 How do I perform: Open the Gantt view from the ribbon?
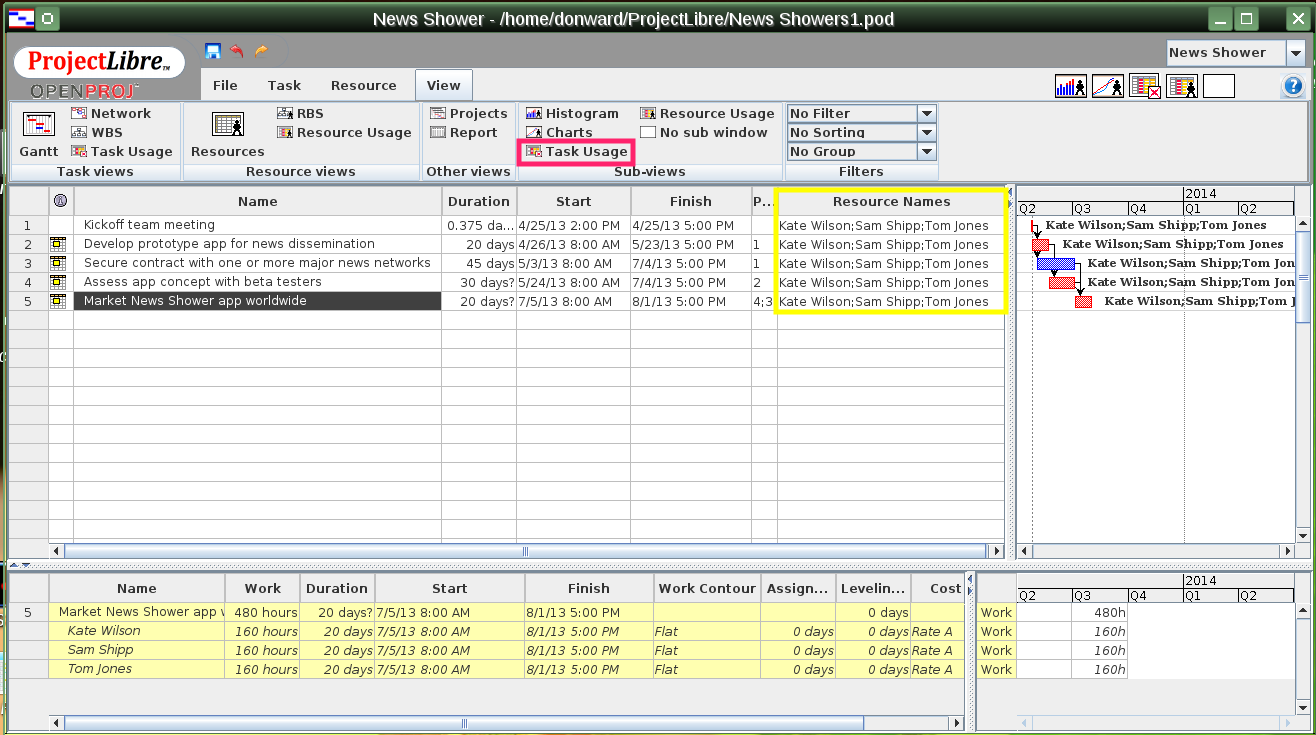pos(39,133)
